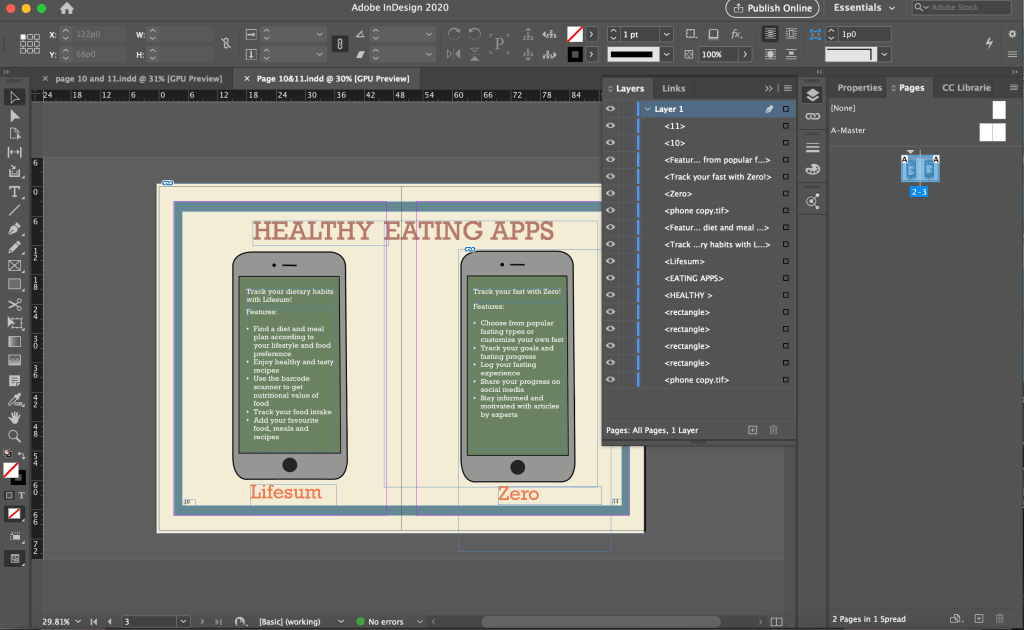Switch to the Links tab
This screenshot has width=1024, height=630.
click(x=673, y=89)
